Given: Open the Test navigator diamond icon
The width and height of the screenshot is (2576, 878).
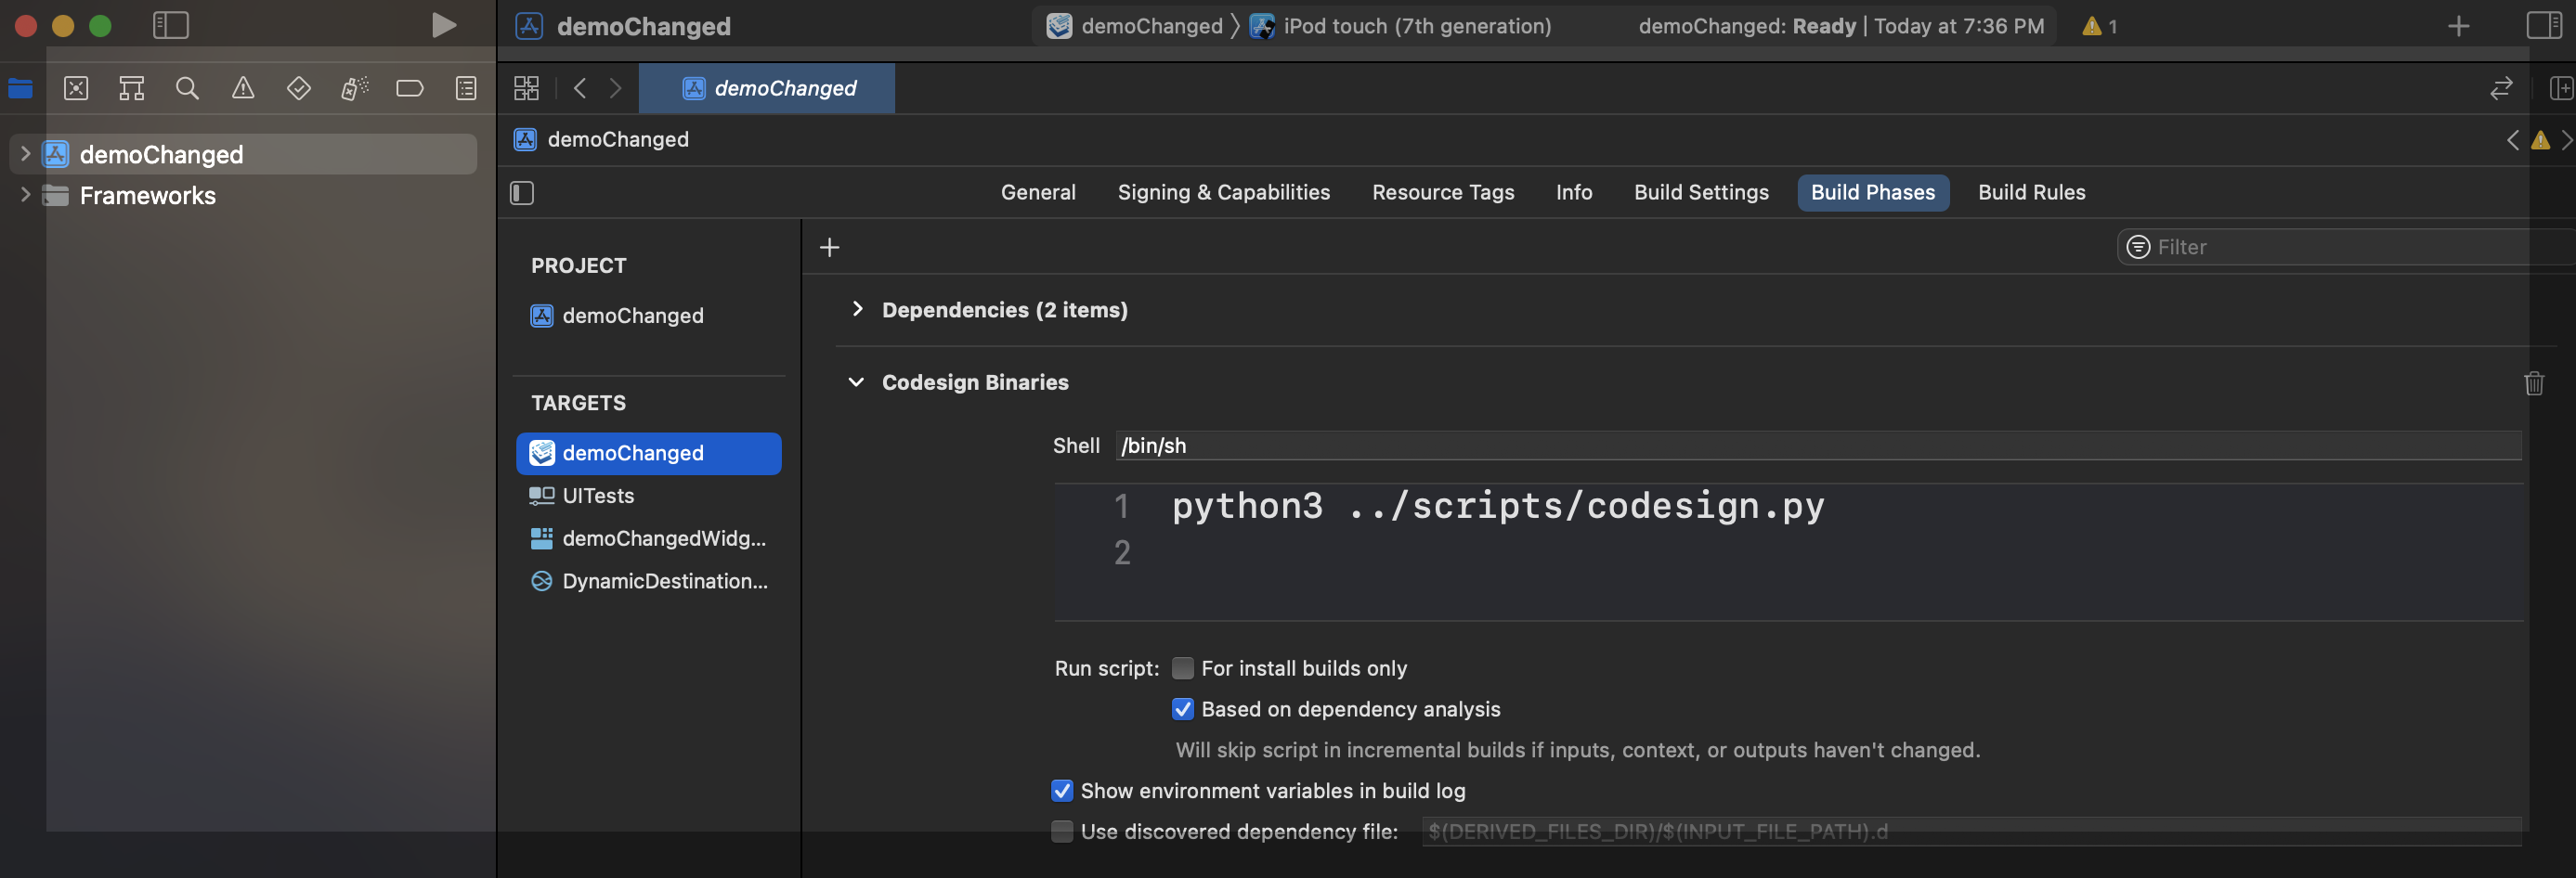Looking at the screenshot, I should pos(299,88).
